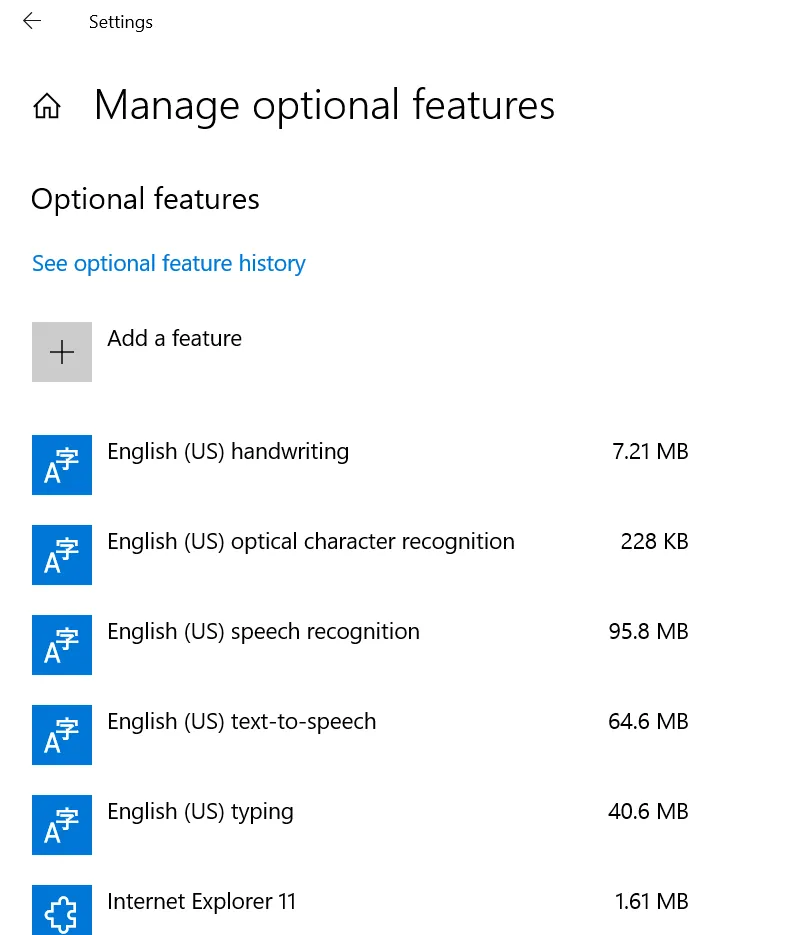The height and width of the screenshot is (935, 790).
Task: Select the text-to-speech language icon
Action: (62, 735)
